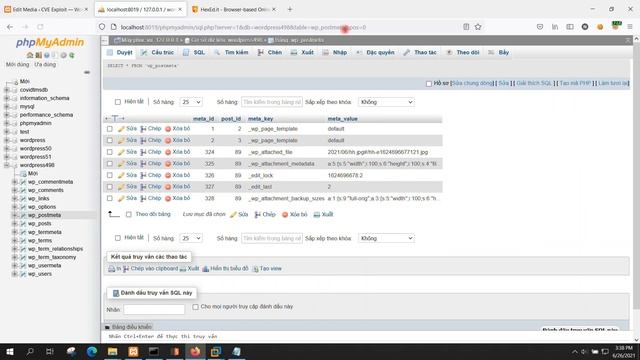This screenshot has height=360, width=640.
Task: Open Microsoft Edge from taskbar
Action: point(92,351)
